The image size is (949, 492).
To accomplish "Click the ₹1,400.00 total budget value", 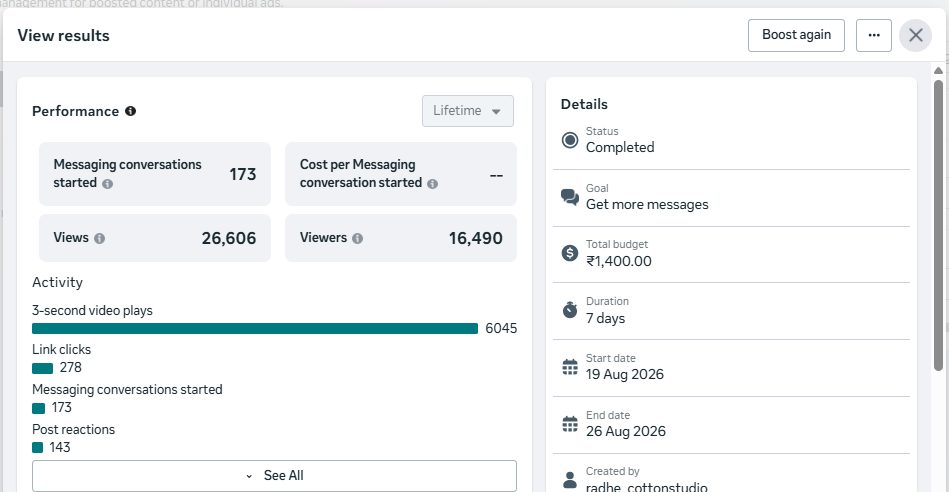I will 619,261.
